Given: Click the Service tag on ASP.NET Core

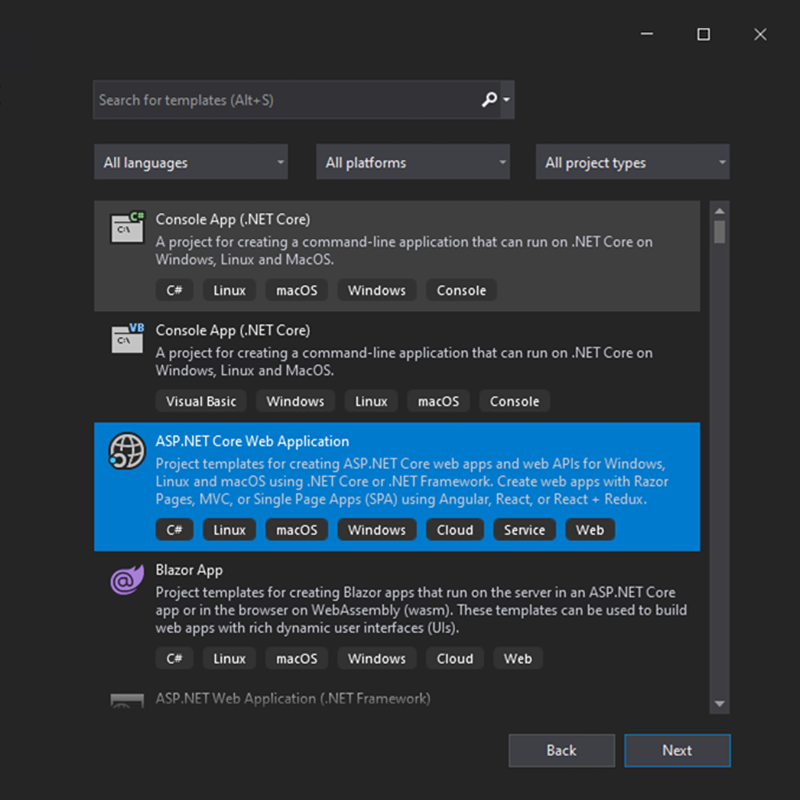Looking at the screenshot, I should coord(524,530).
